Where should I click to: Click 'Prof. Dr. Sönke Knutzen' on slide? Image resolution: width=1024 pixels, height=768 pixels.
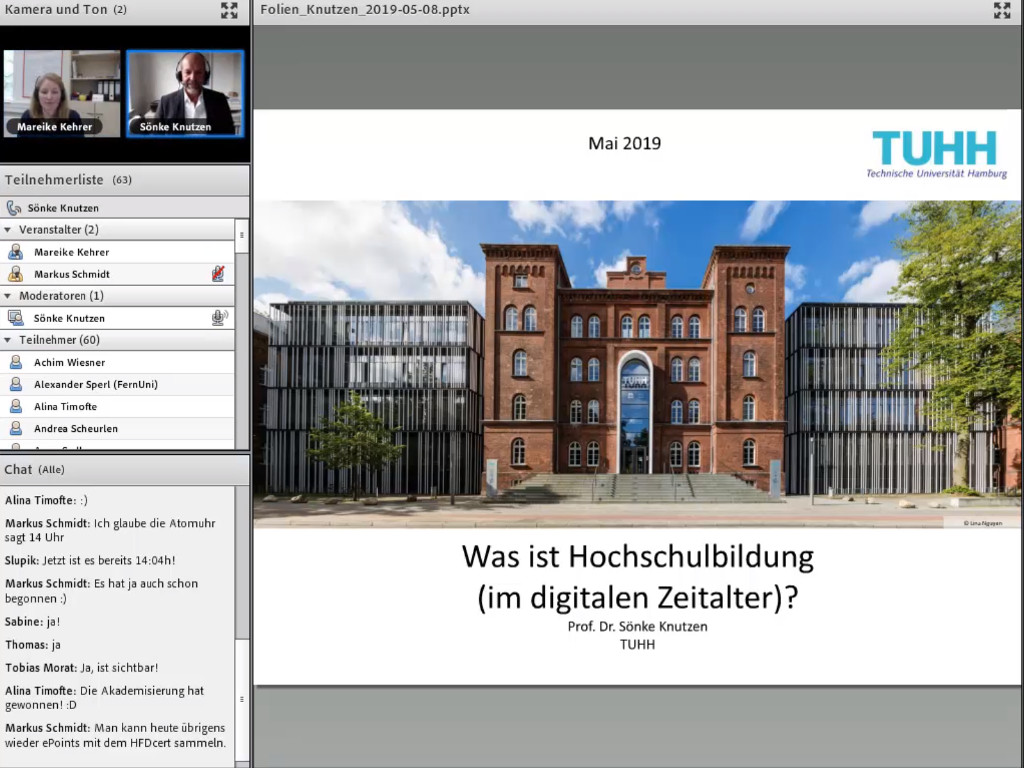point(637,626)
